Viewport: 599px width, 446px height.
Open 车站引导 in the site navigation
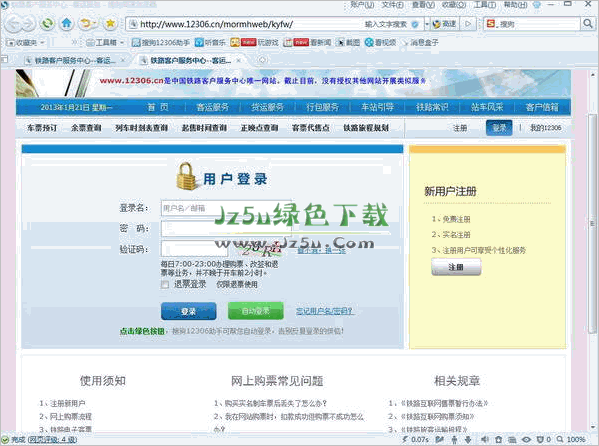coord(377,107)
